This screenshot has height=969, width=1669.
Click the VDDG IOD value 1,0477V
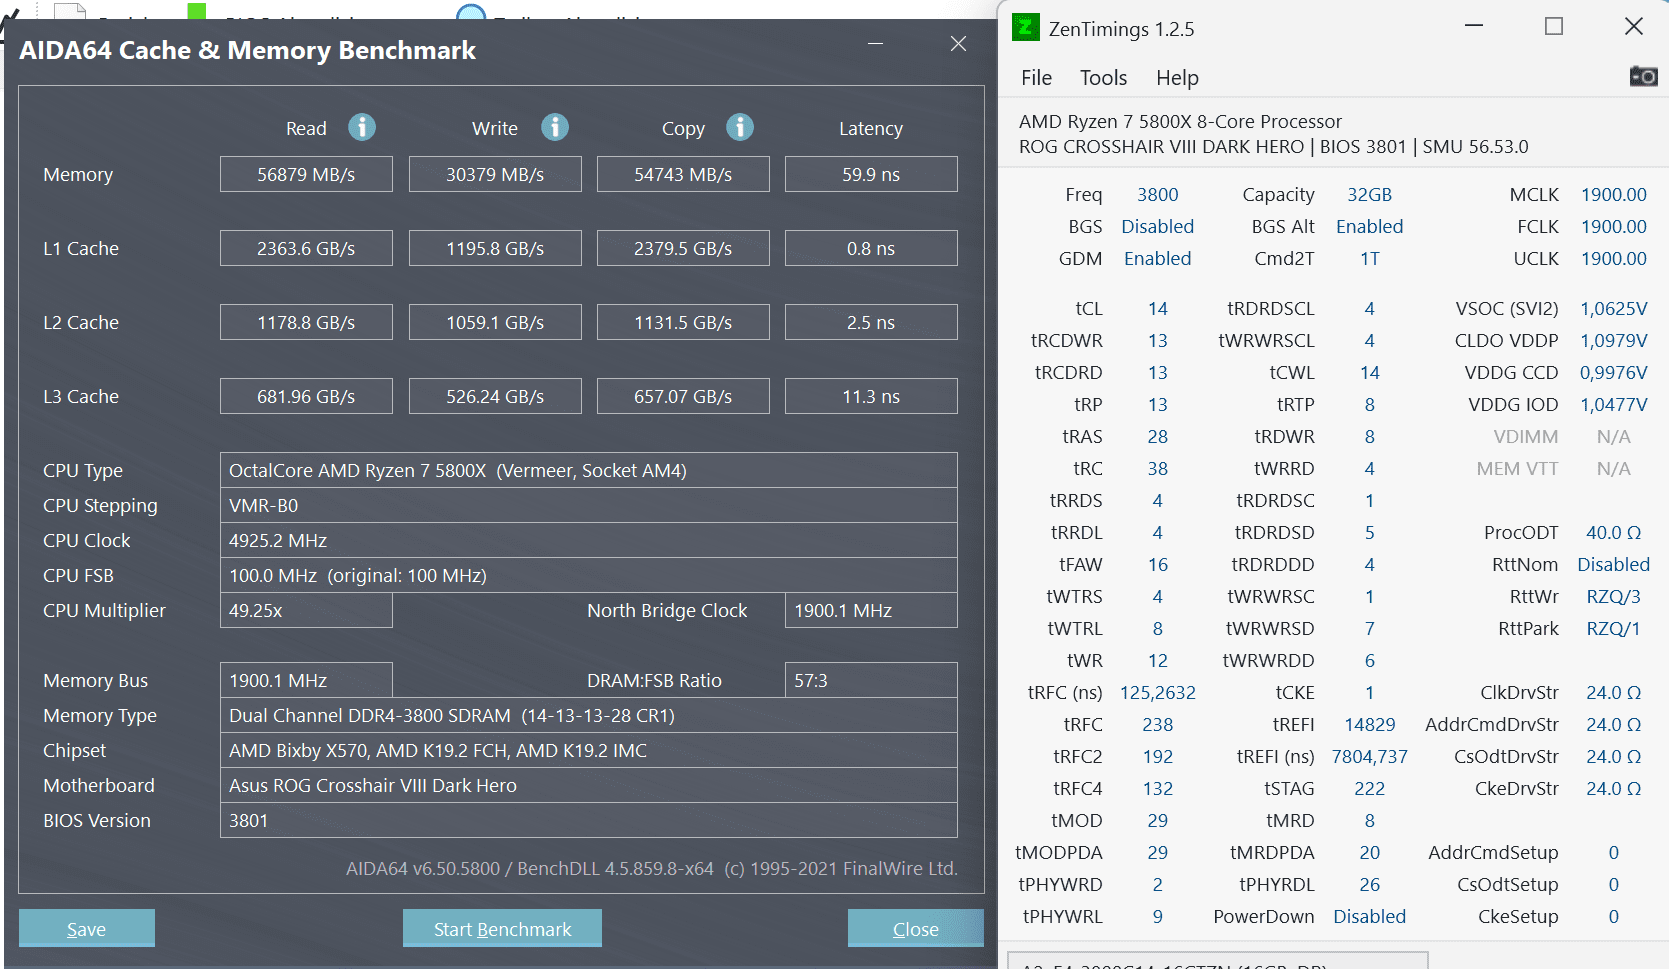click(1614, 404)
